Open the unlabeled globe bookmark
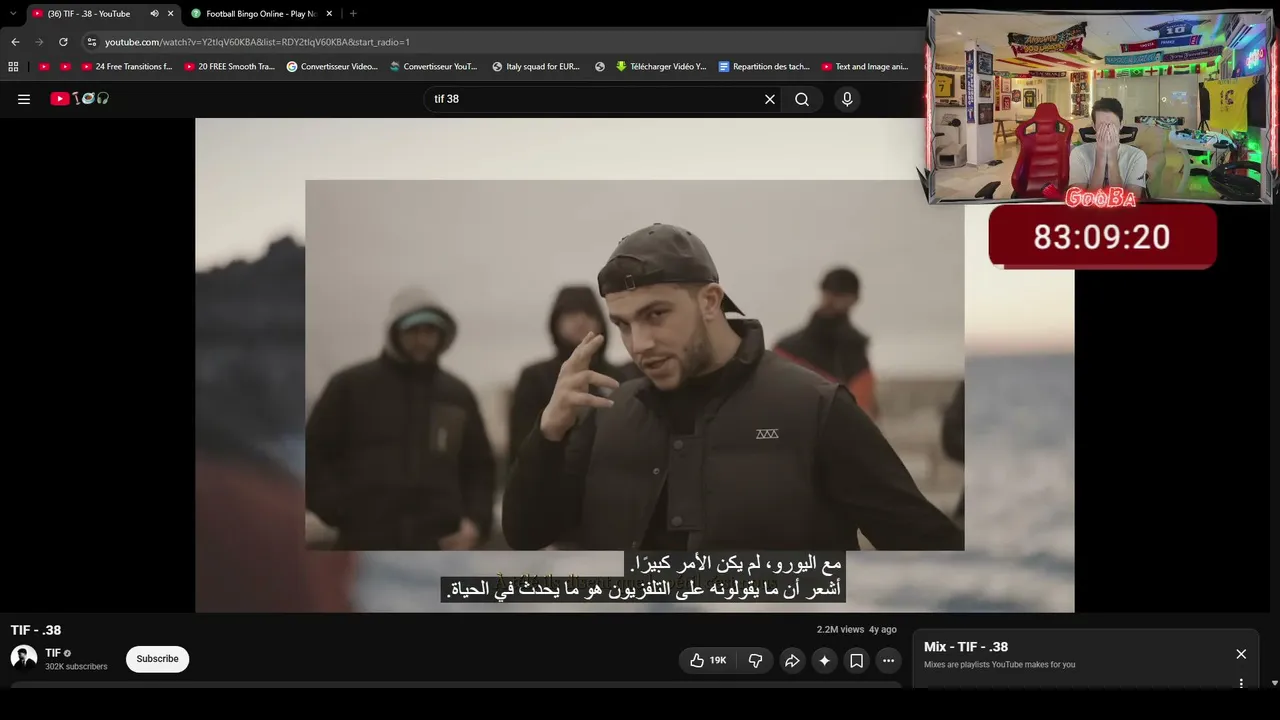1280x720 pixels. pos(600,67)
